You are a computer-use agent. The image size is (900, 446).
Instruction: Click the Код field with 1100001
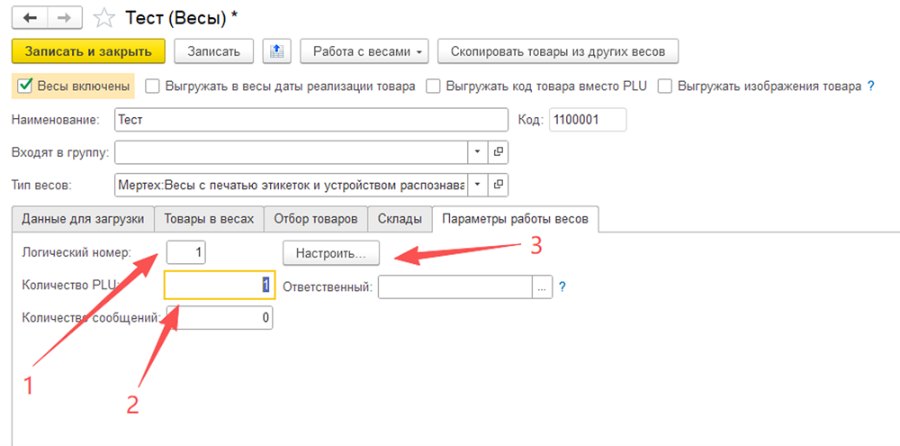(588, 119)
